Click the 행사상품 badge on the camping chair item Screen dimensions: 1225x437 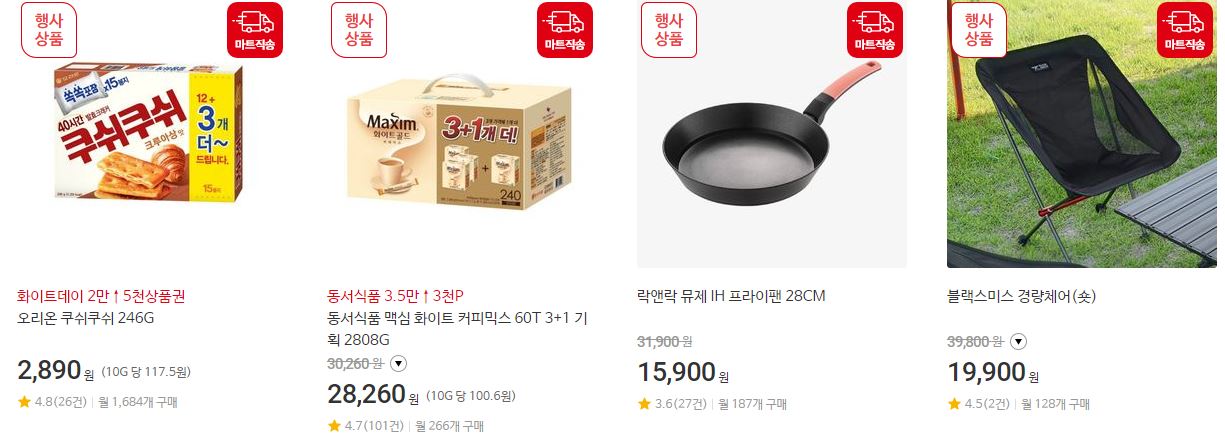979,30
